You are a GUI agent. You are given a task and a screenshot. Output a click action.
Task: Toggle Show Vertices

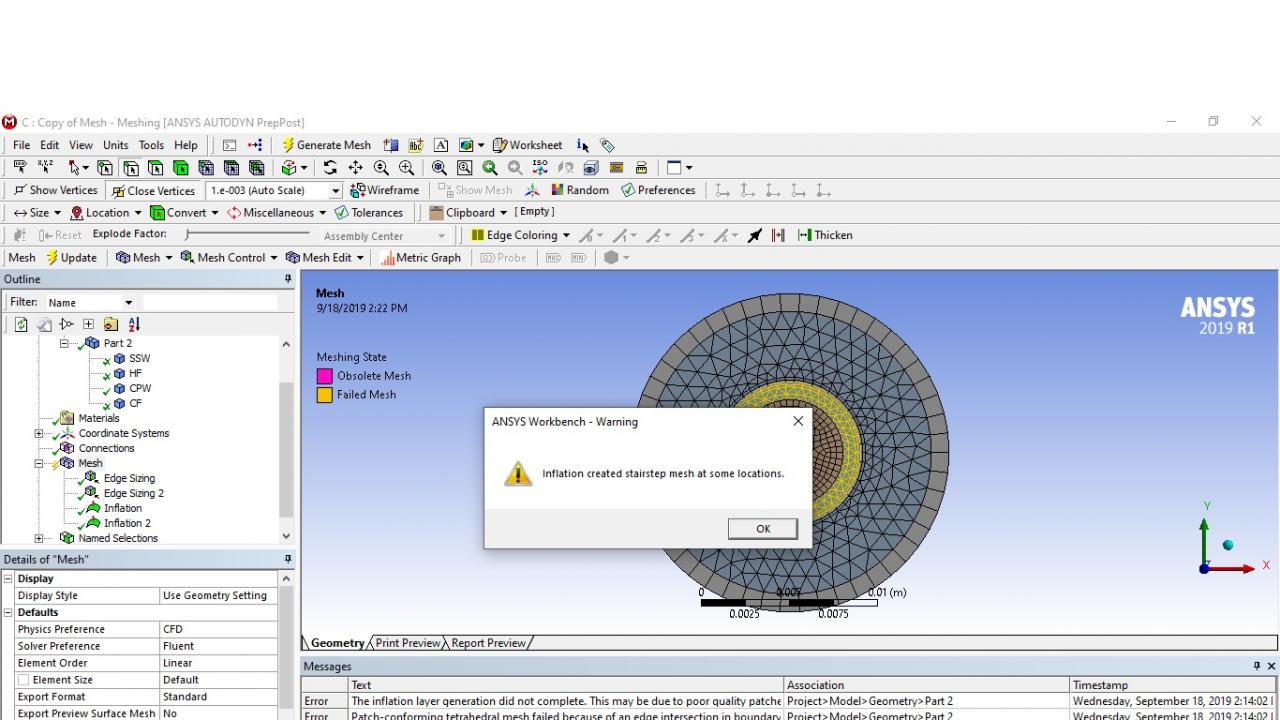coord(55,190)
